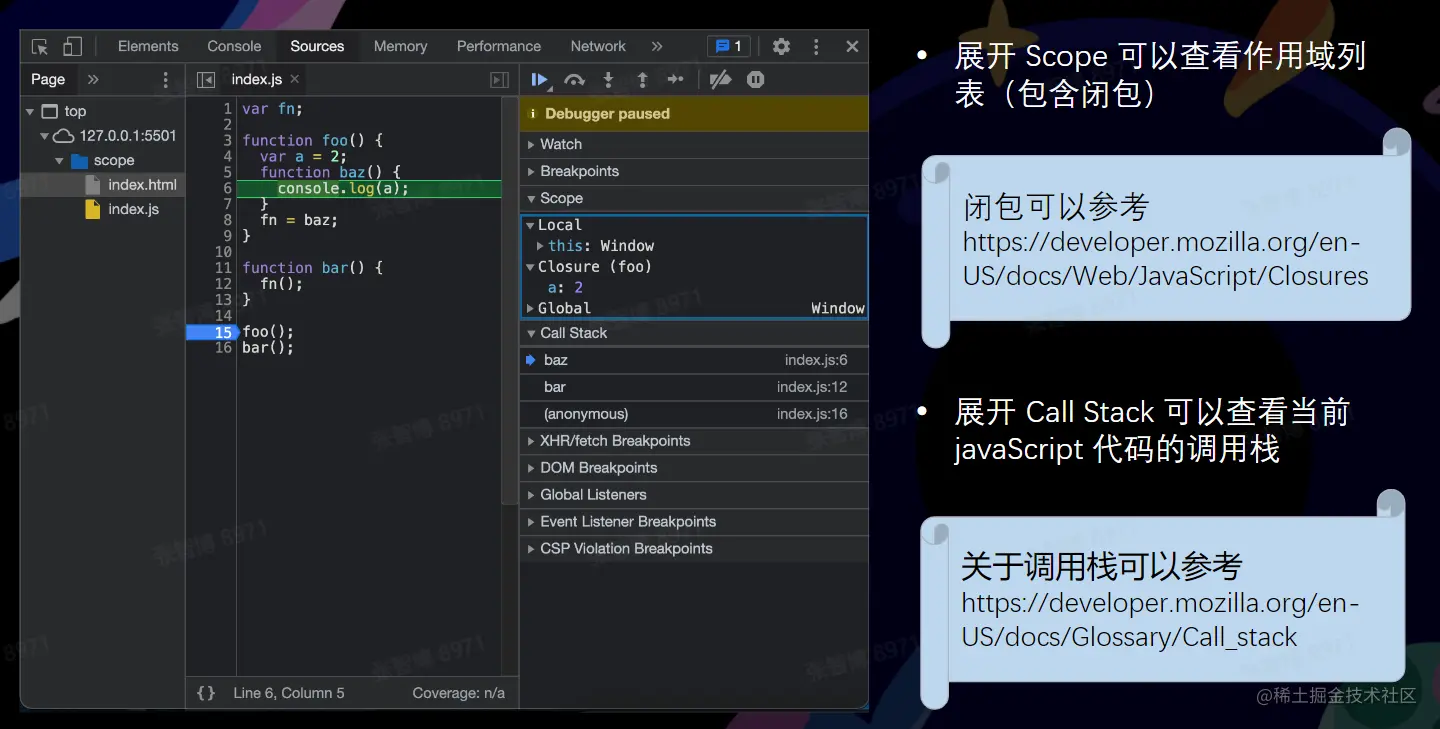Hide the file navigator sidebar
1440x729 pixels.
(x=206, y=79)
